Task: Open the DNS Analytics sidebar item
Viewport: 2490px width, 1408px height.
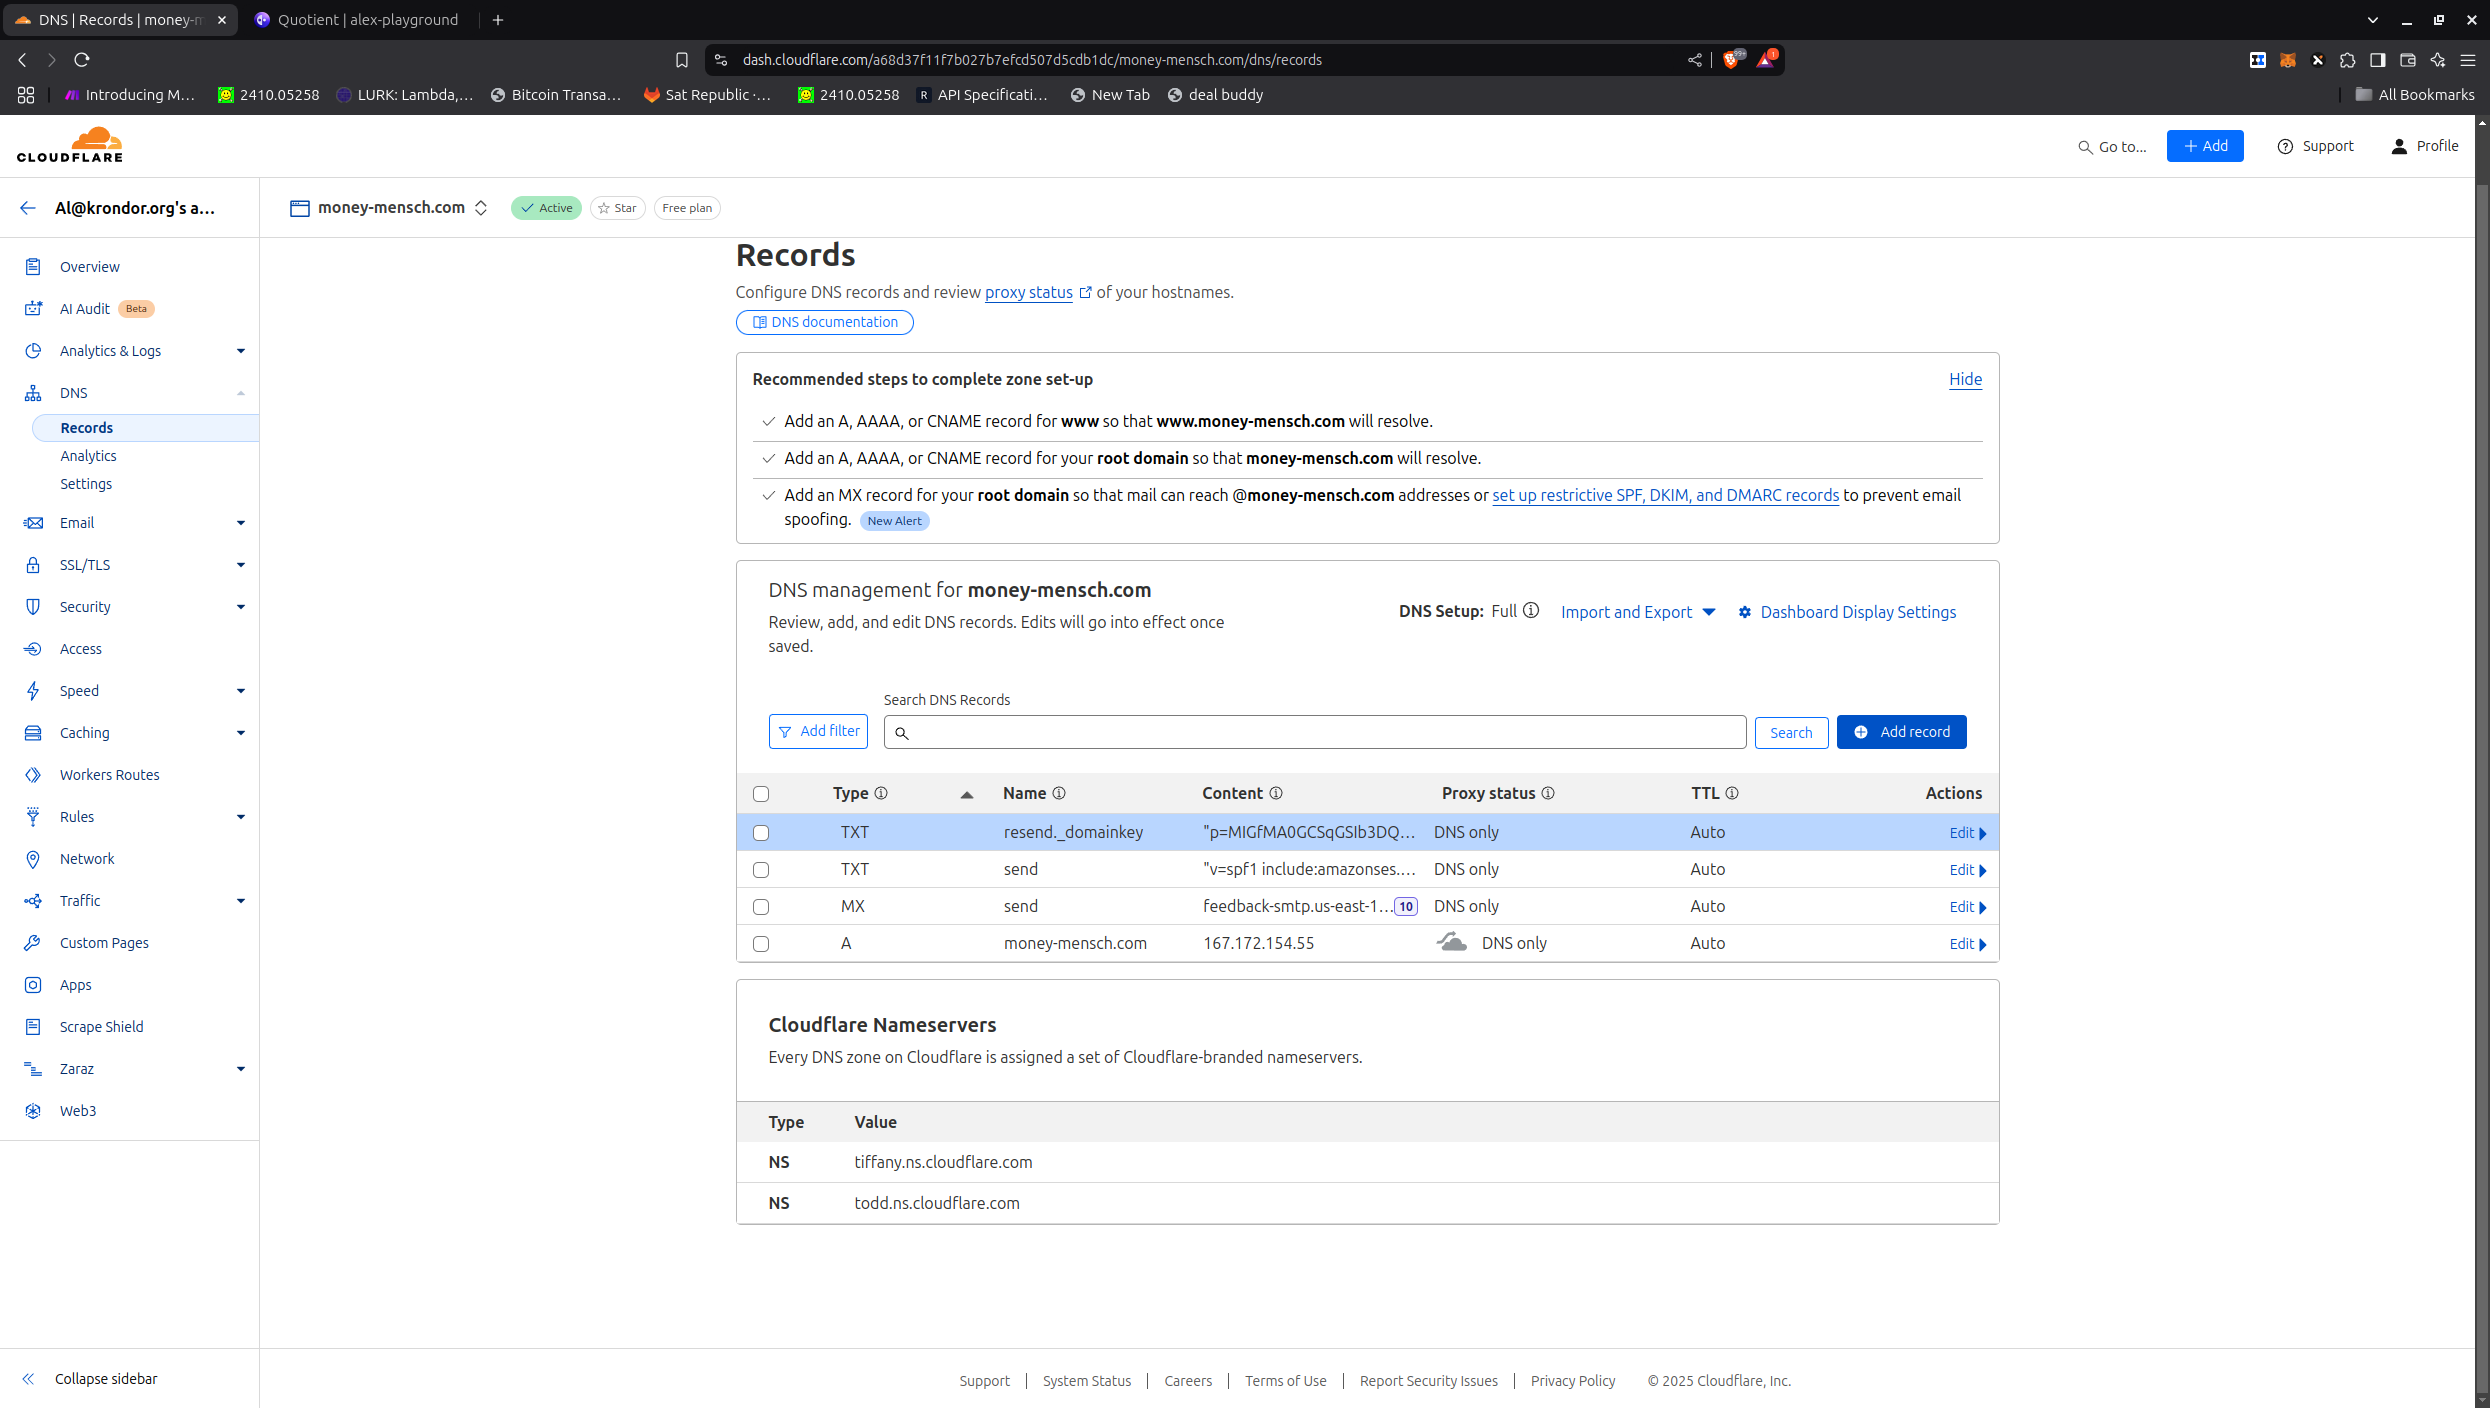Action: tap(88, 456)
